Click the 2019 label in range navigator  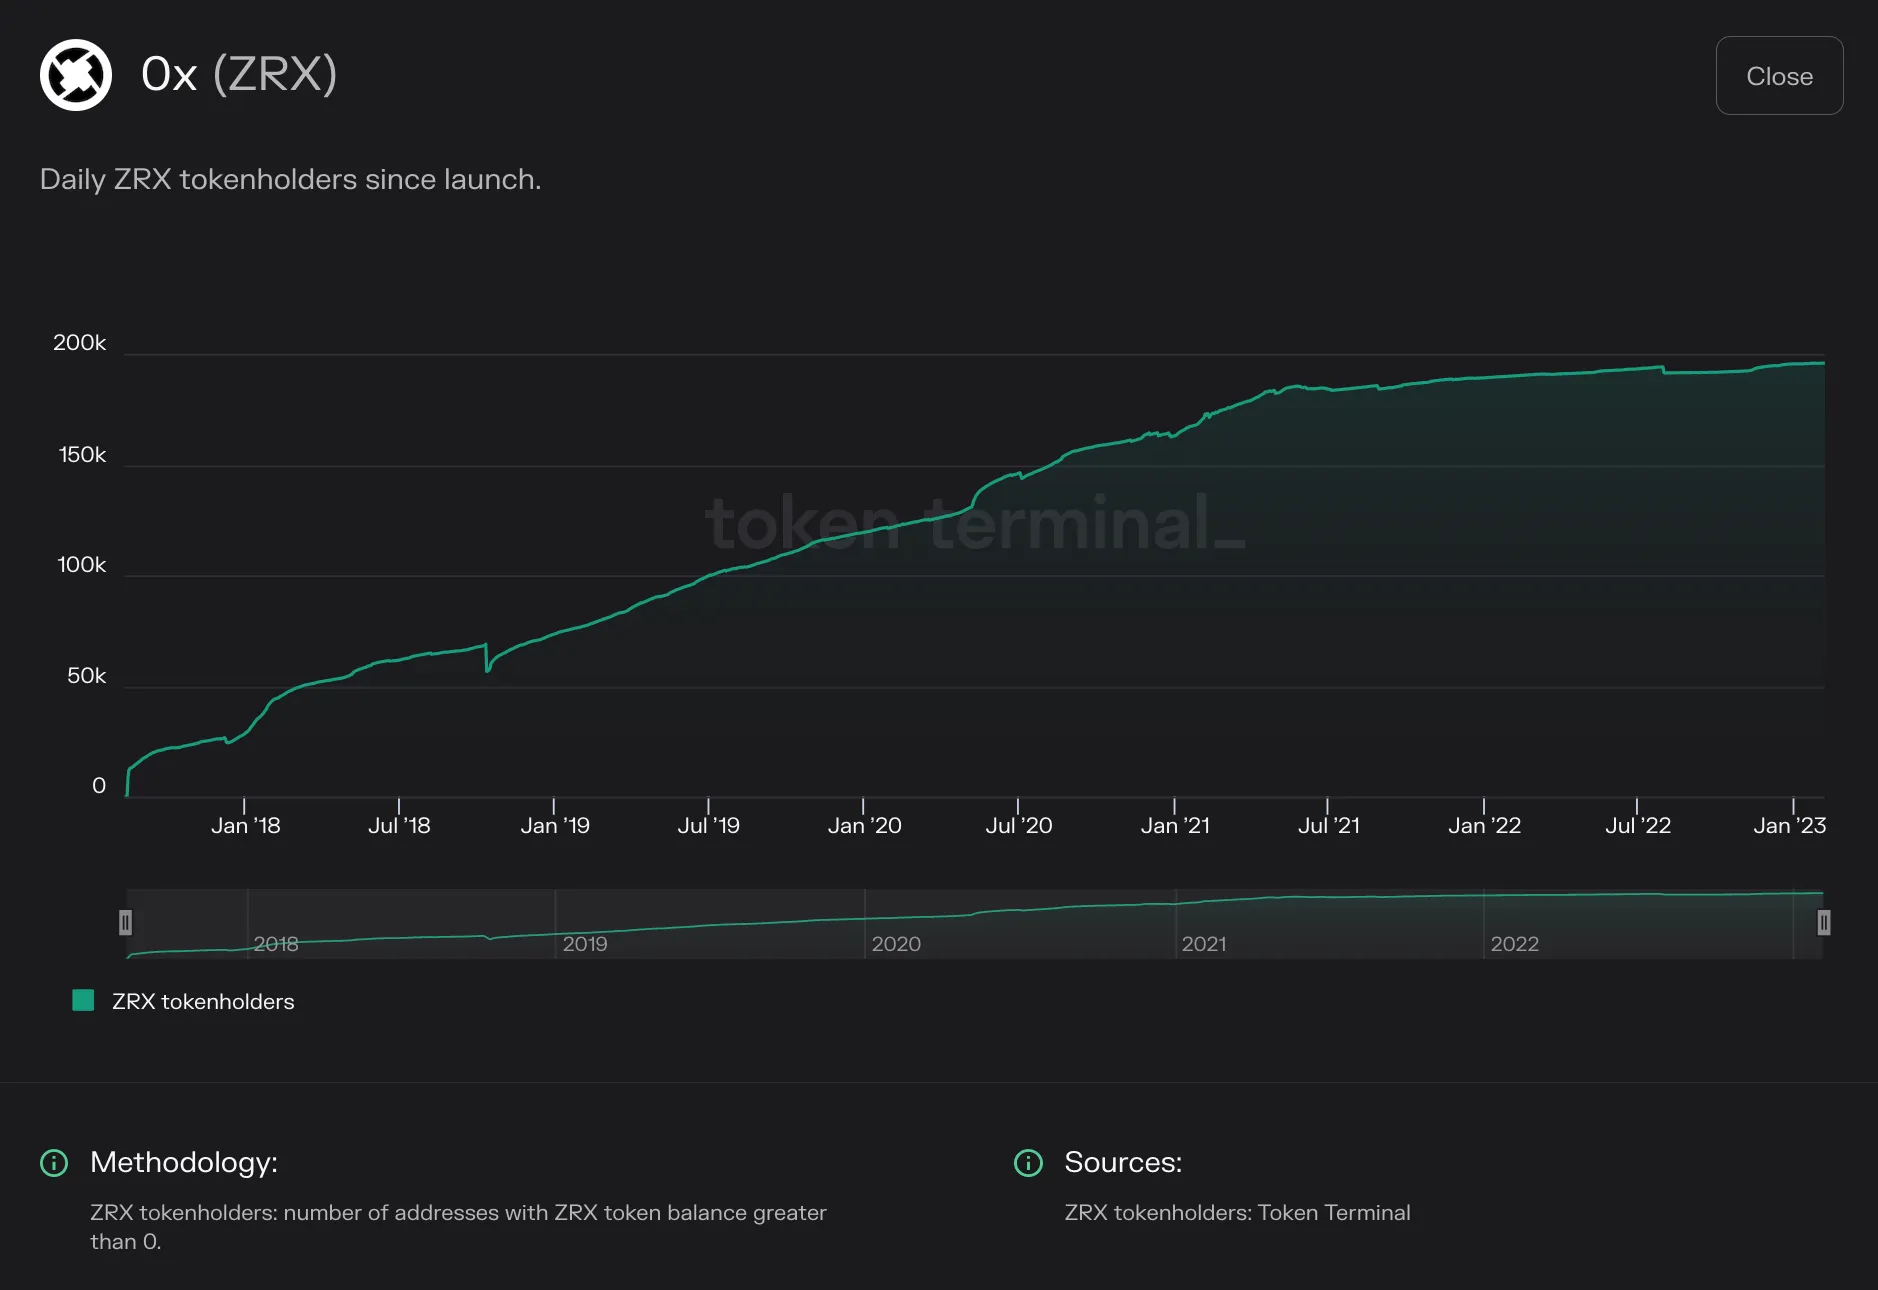(585, 943)
